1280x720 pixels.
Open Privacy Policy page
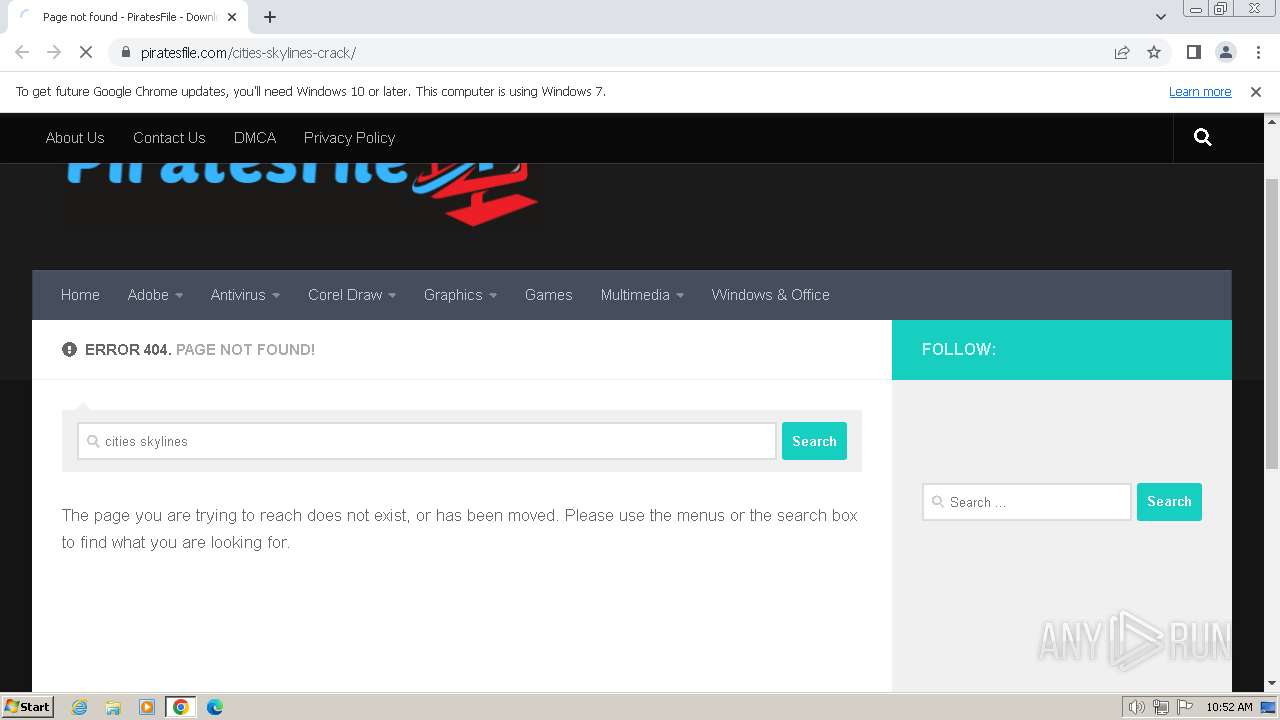pos(349,138)
